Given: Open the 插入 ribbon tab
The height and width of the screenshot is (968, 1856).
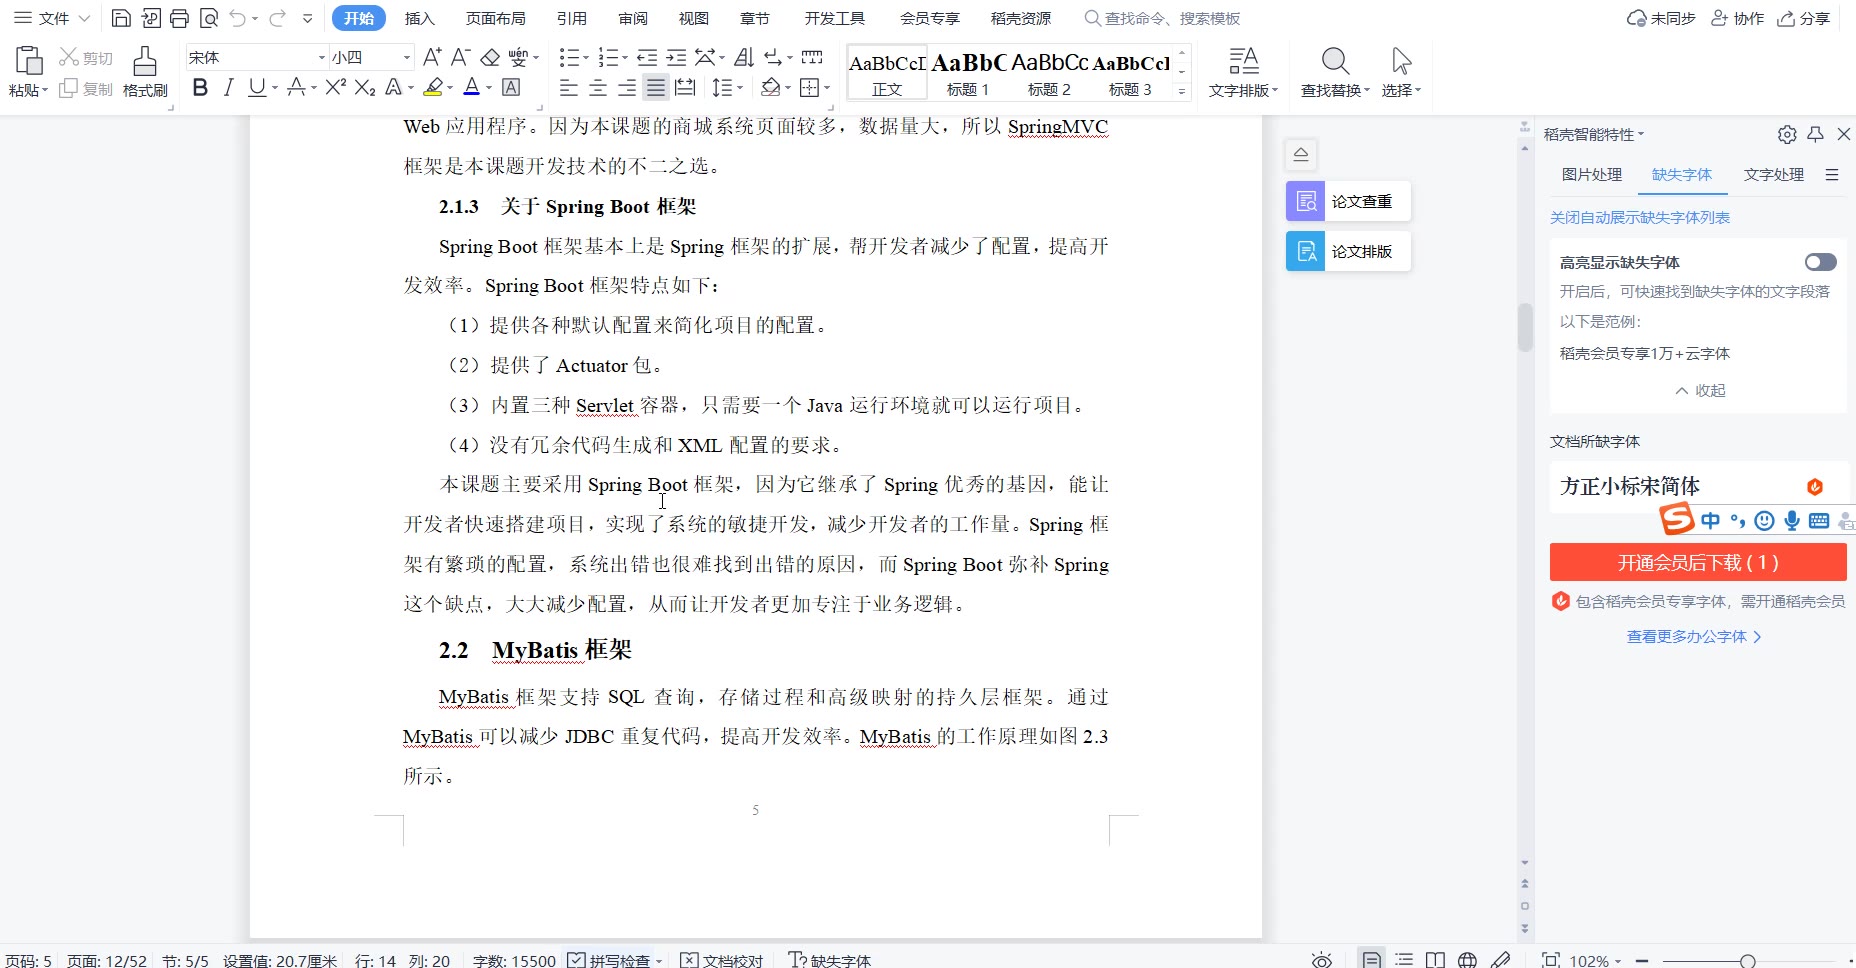Looking at the screenshot, I should coord(419,18).
